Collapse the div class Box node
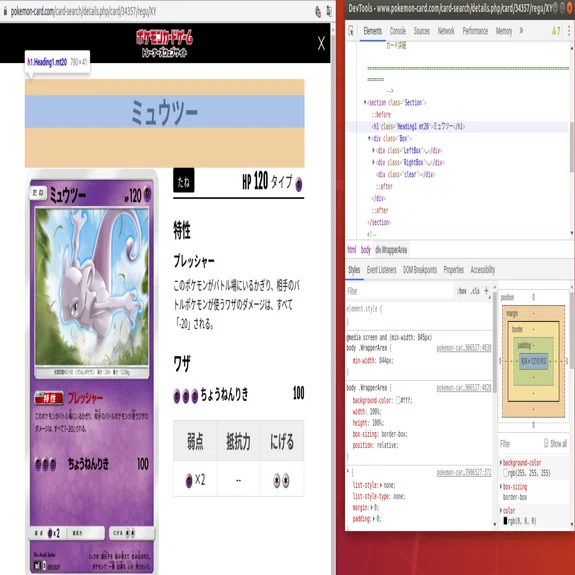575x575 pixels. pyautogui.click(x=369, y=139)
